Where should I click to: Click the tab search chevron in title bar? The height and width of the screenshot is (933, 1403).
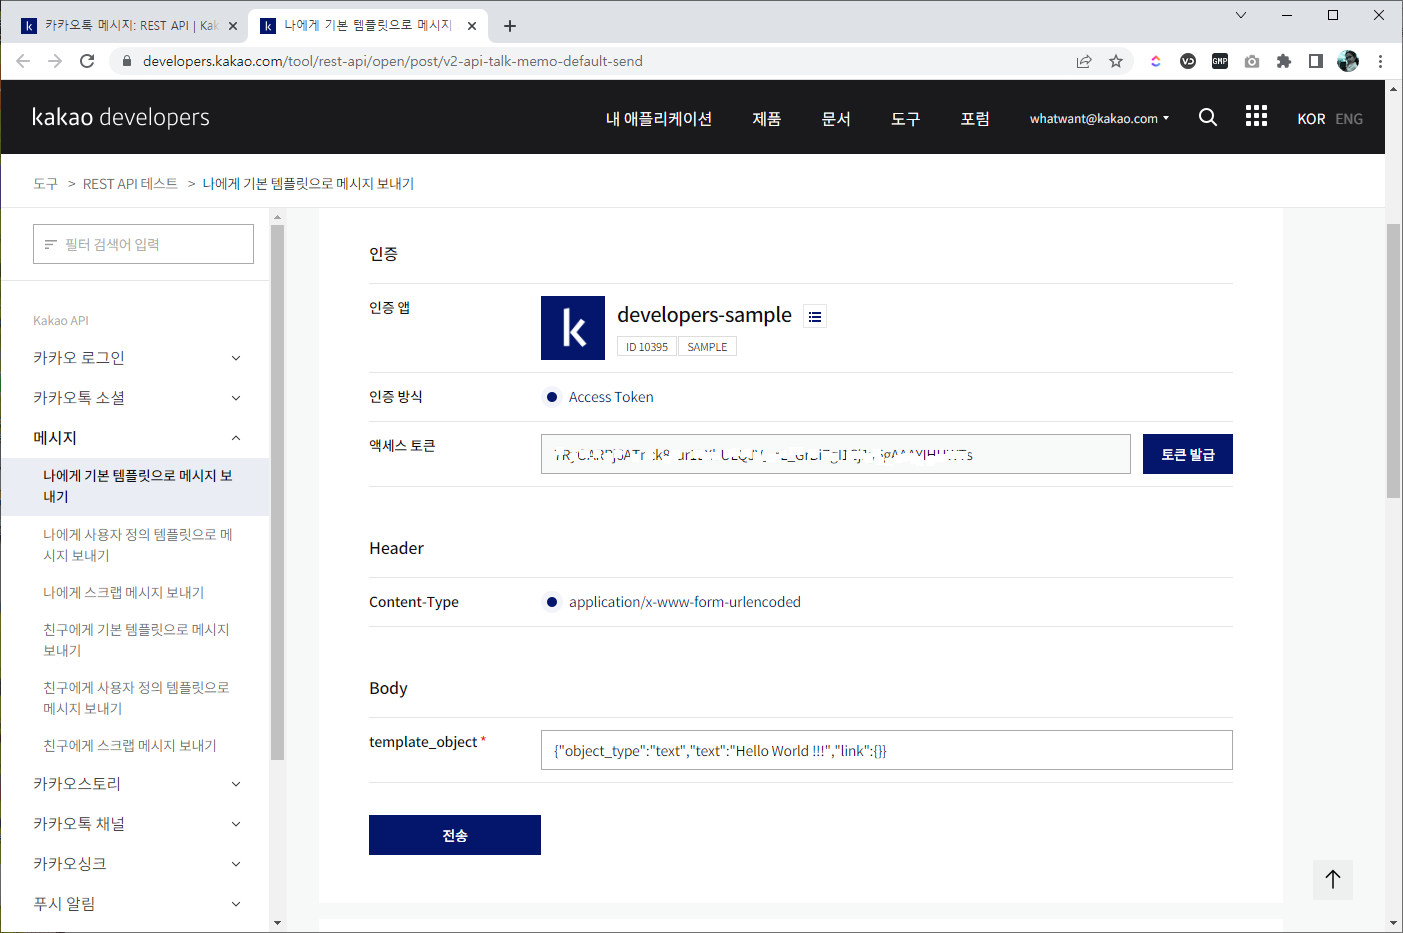pyautogui.click(x=1241, y=15)
